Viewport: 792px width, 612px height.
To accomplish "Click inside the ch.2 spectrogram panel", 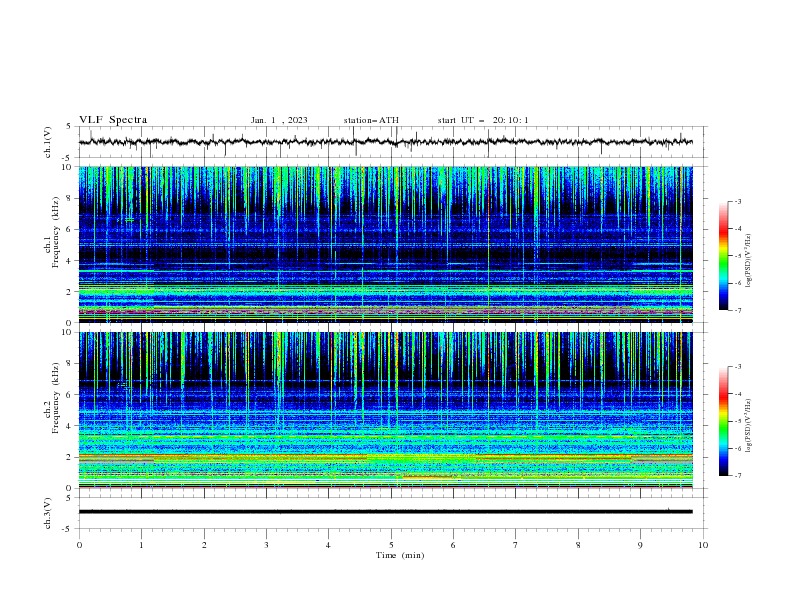I will 385,410.
